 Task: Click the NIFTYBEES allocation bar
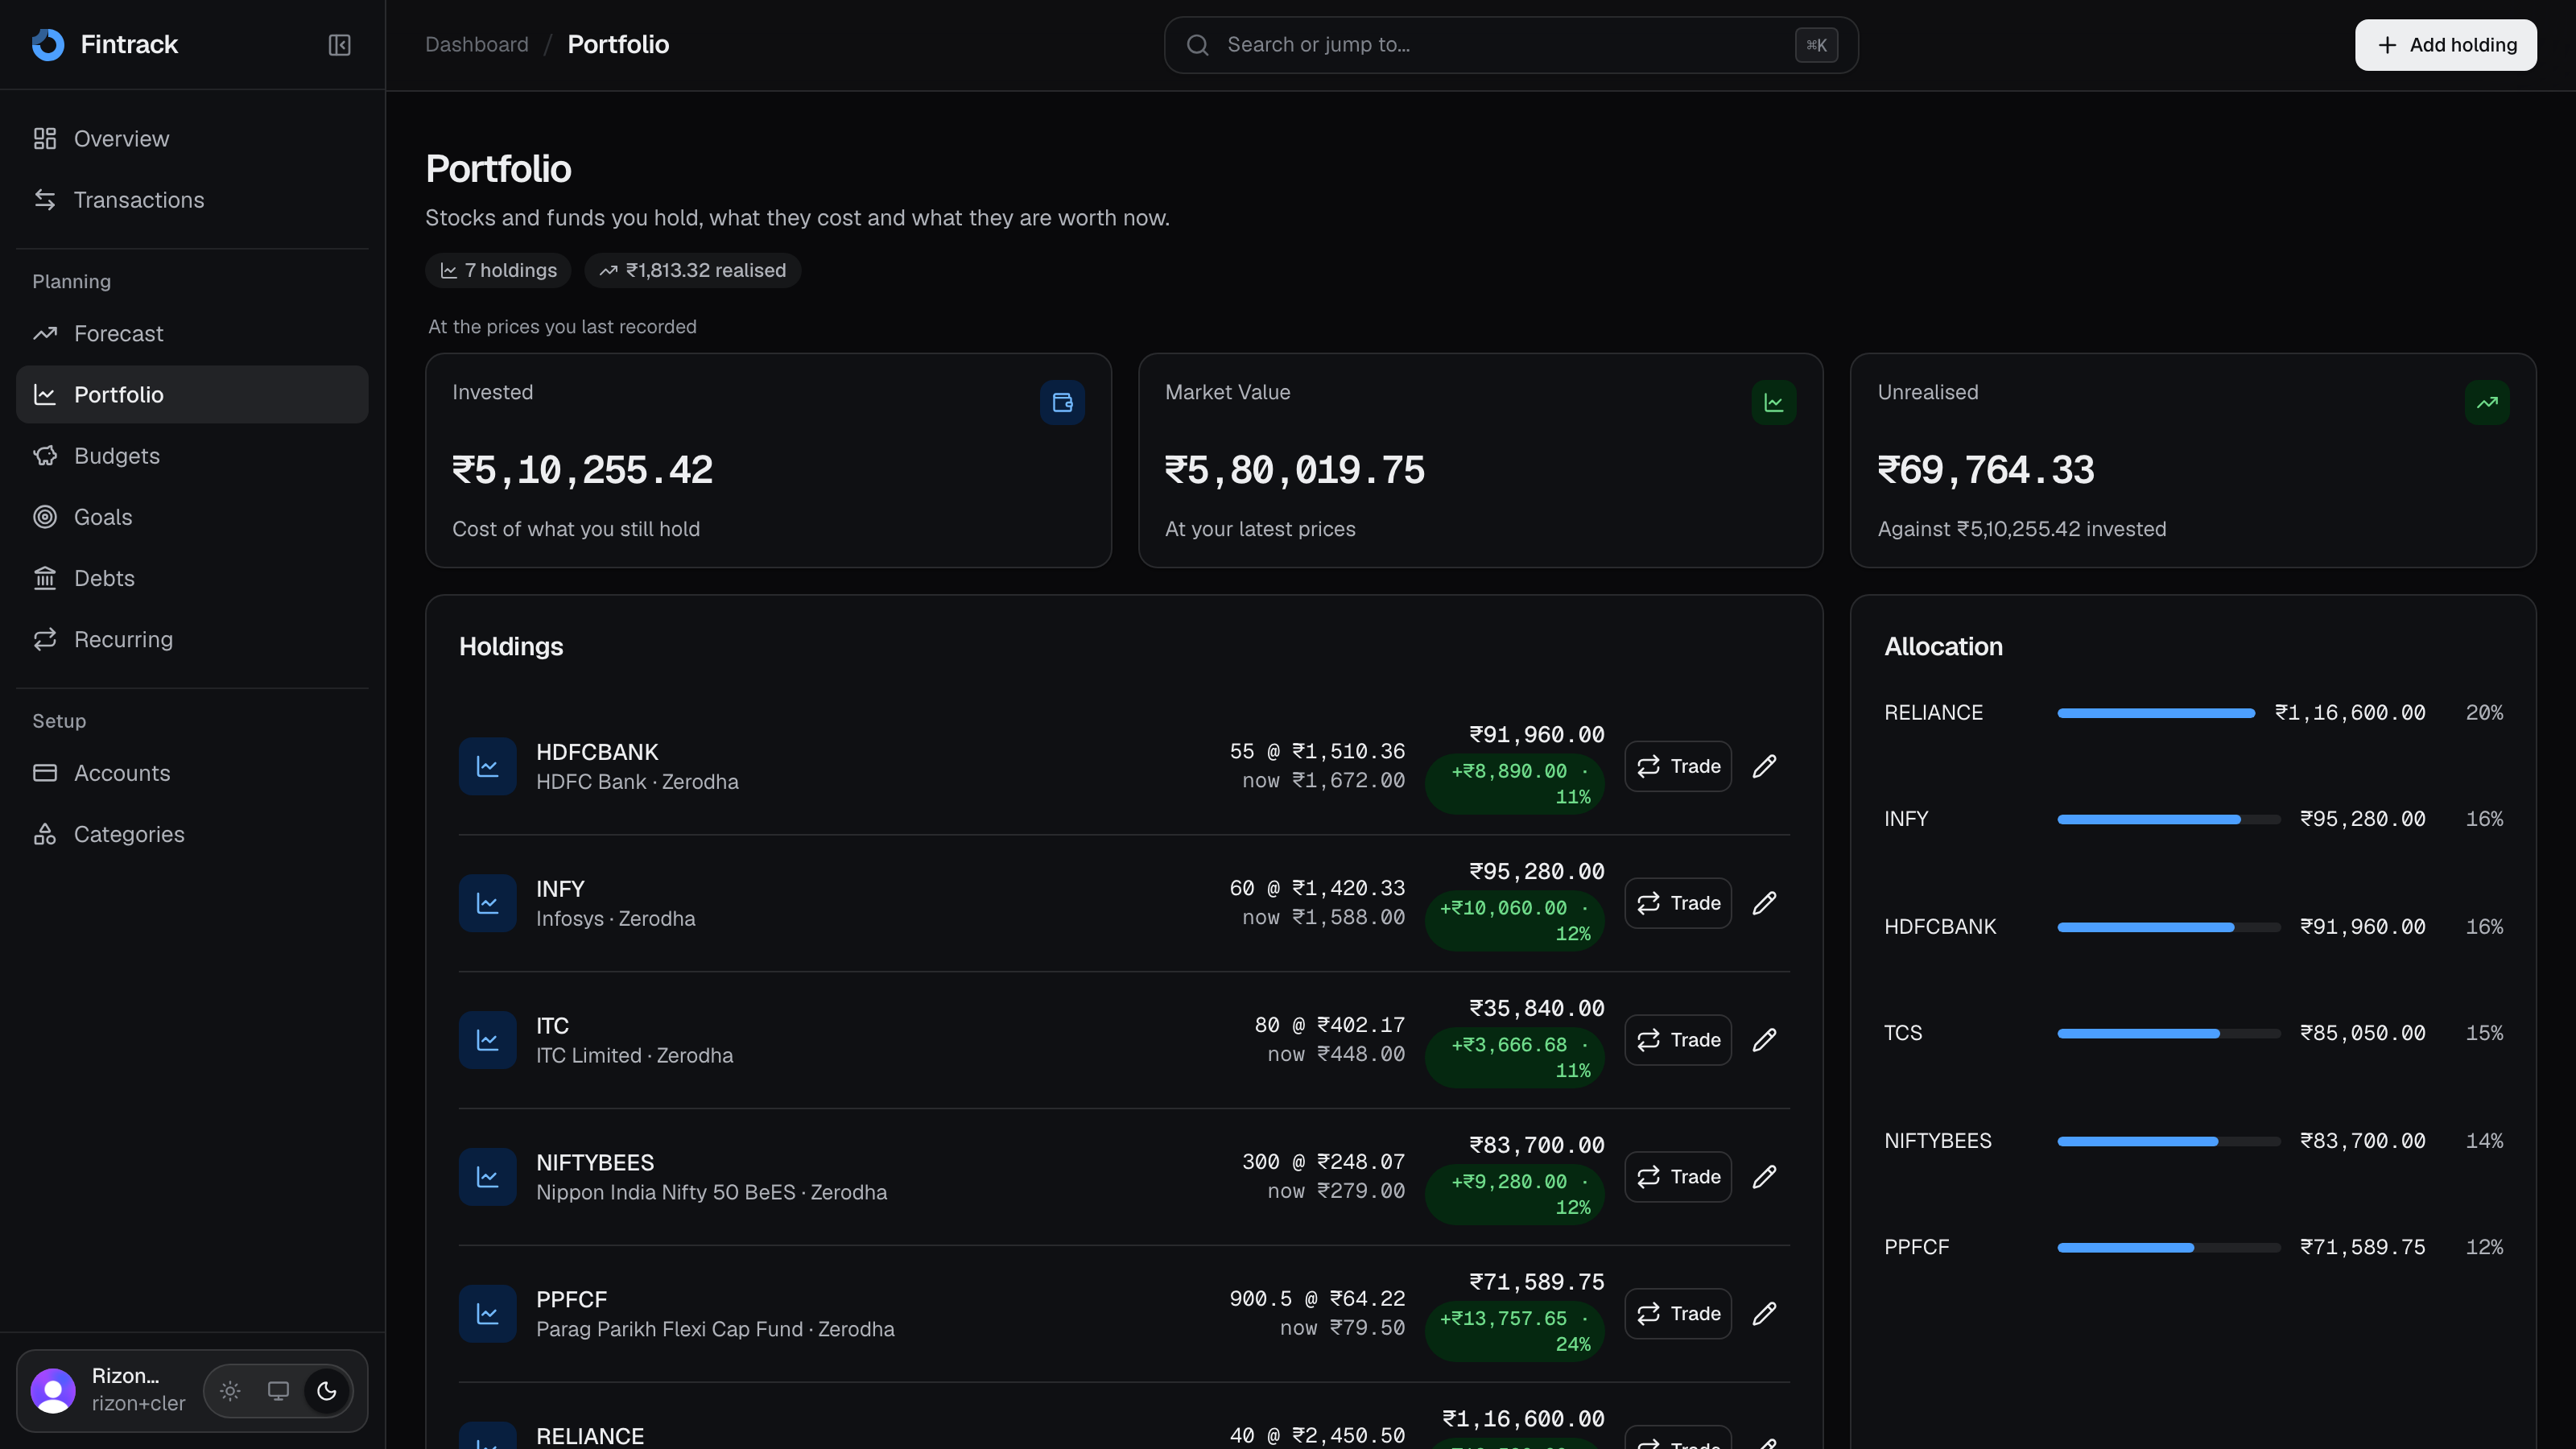pyautogui.click(x=2169, y=1142)
